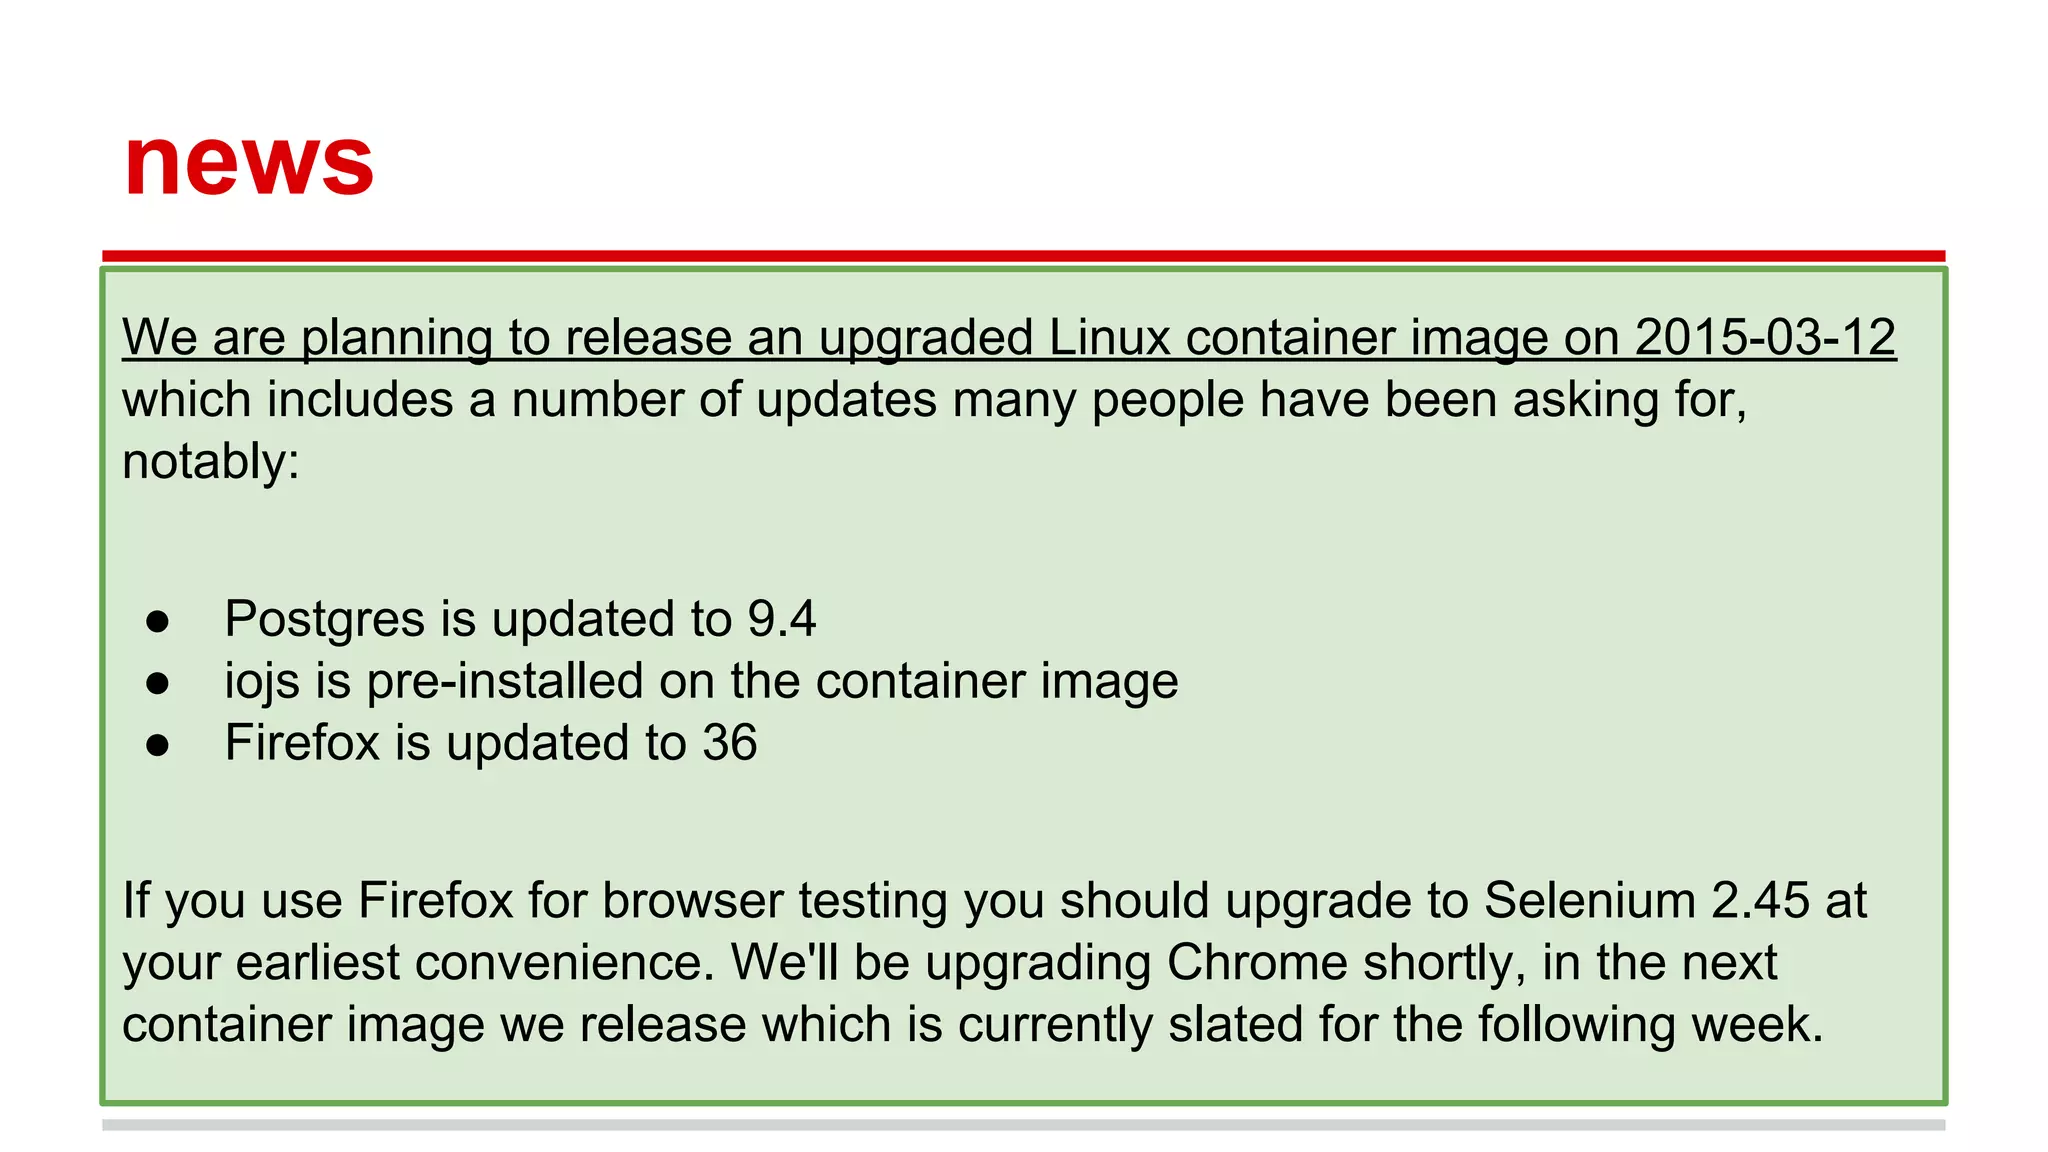Click the bullet dot beside Postgres
Viewport: 2048px width, 1152px height.
point(157,621)
